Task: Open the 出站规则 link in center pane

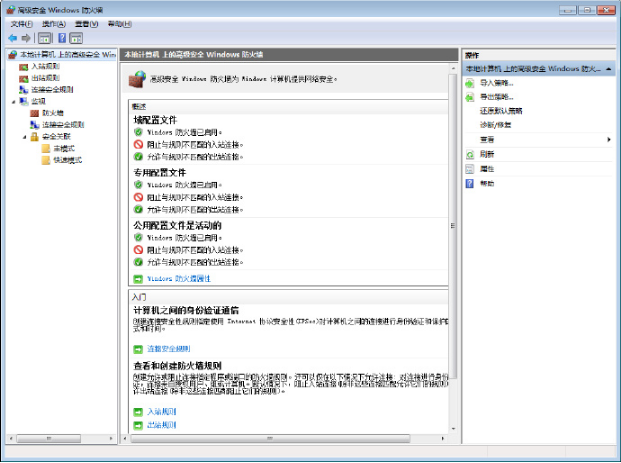Action: [162, 425]
